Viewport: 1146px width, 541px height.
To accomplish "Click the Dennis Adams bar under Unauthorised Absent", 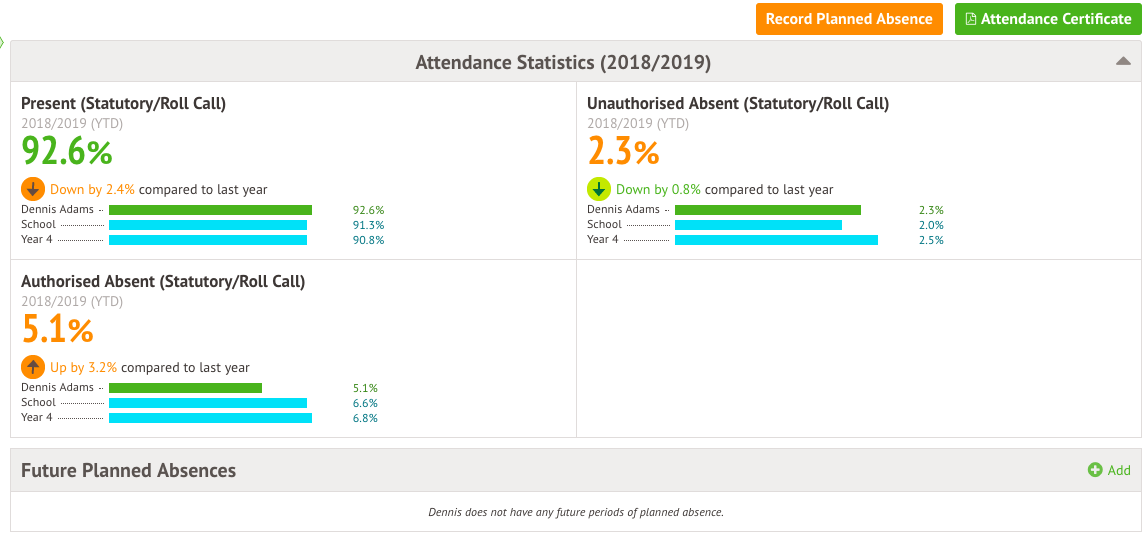I will (767, 210).
